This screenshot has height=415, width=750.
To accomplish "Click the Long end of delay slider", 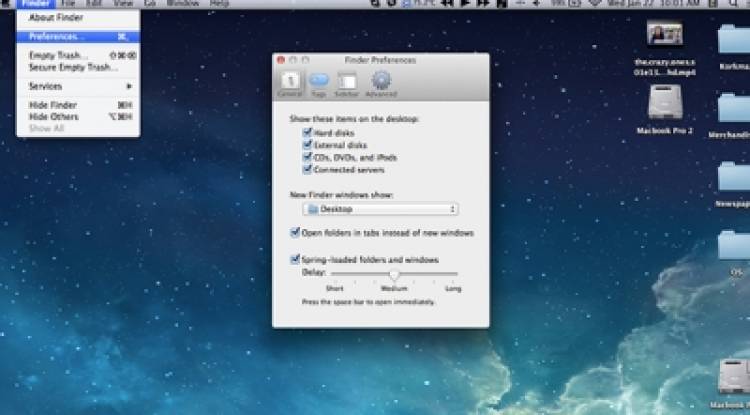I will [x=453, y=288].
